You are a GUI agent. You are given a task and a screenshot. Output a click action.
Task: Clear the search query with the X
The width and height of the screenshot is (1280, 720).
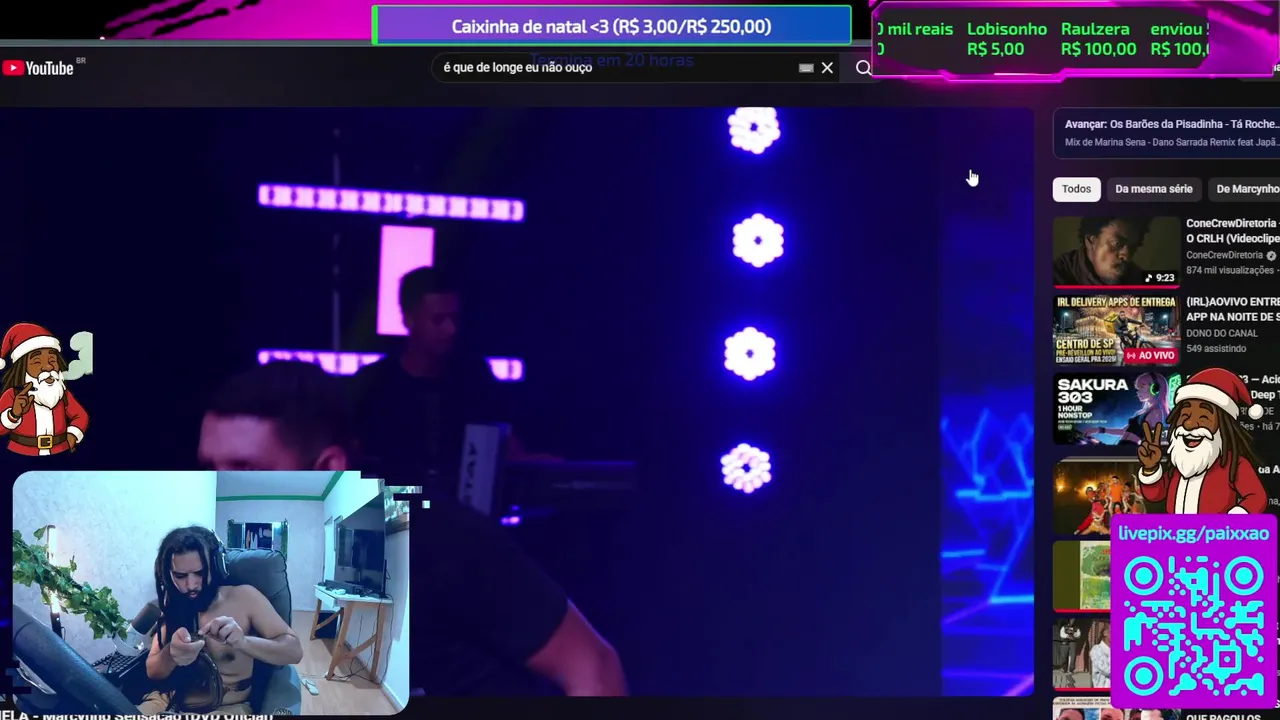[x=827, y=68]
